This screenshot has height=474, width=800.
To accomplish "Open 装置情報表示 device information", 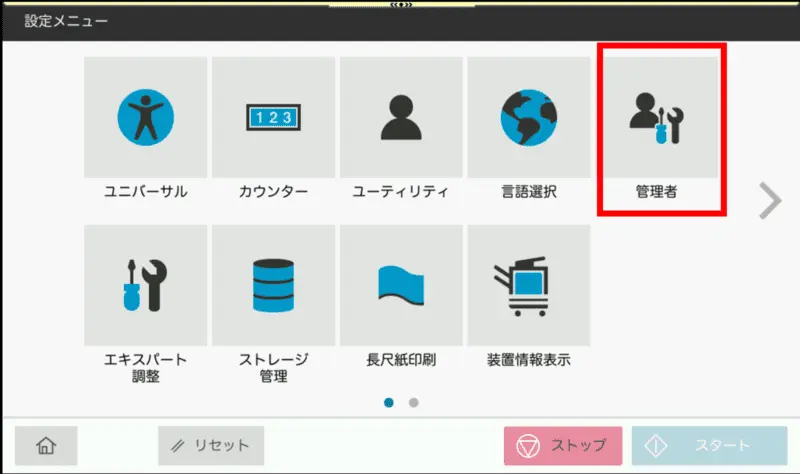I will (x=528, y=285).
